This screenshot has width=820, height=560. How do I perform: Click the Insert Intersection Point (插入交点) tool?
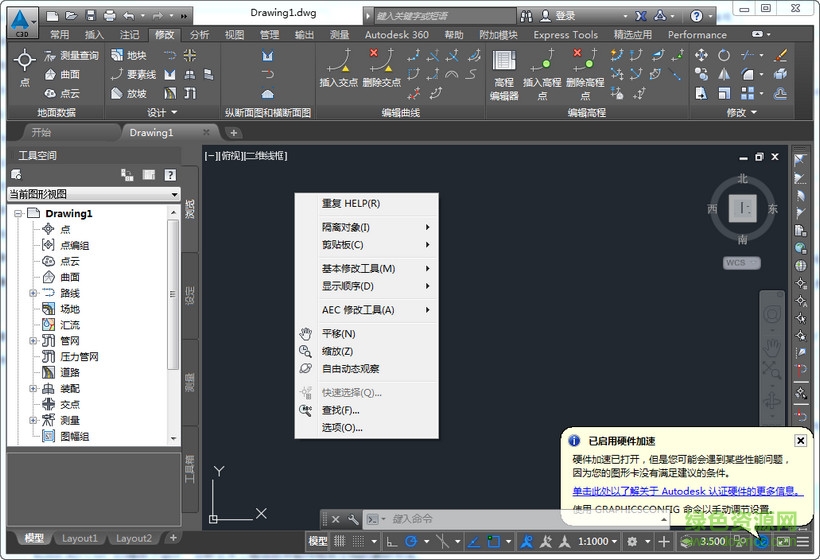coord(338,67)
